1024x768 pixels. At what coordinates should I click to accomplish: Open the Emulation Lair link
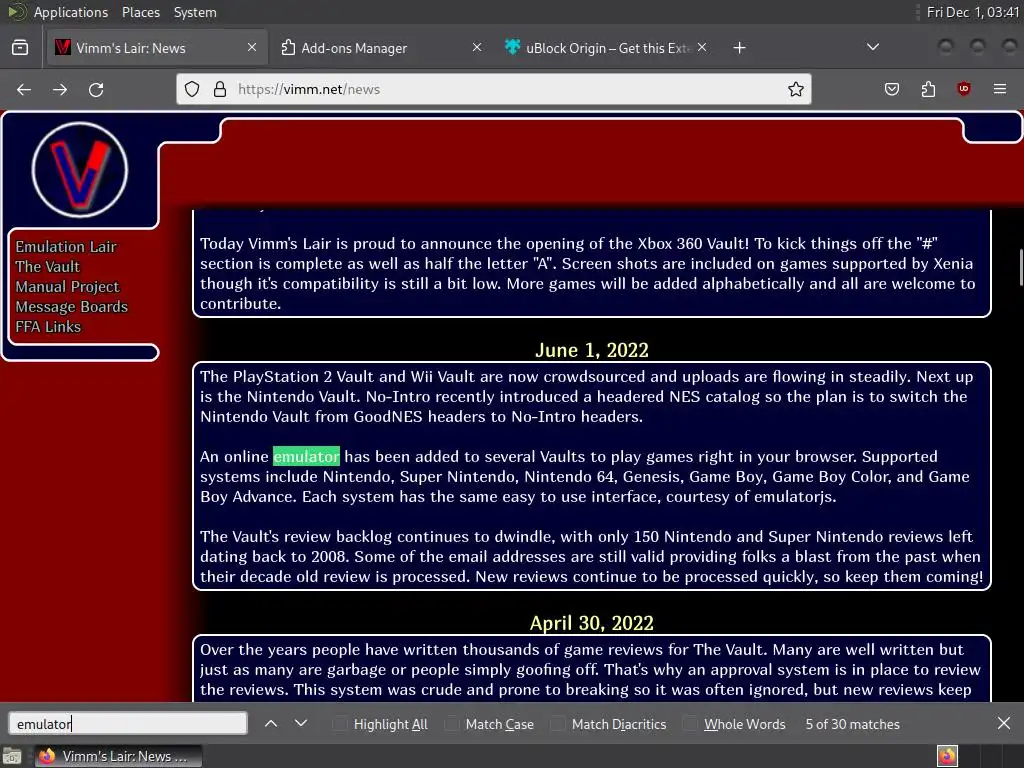point(66,247)
